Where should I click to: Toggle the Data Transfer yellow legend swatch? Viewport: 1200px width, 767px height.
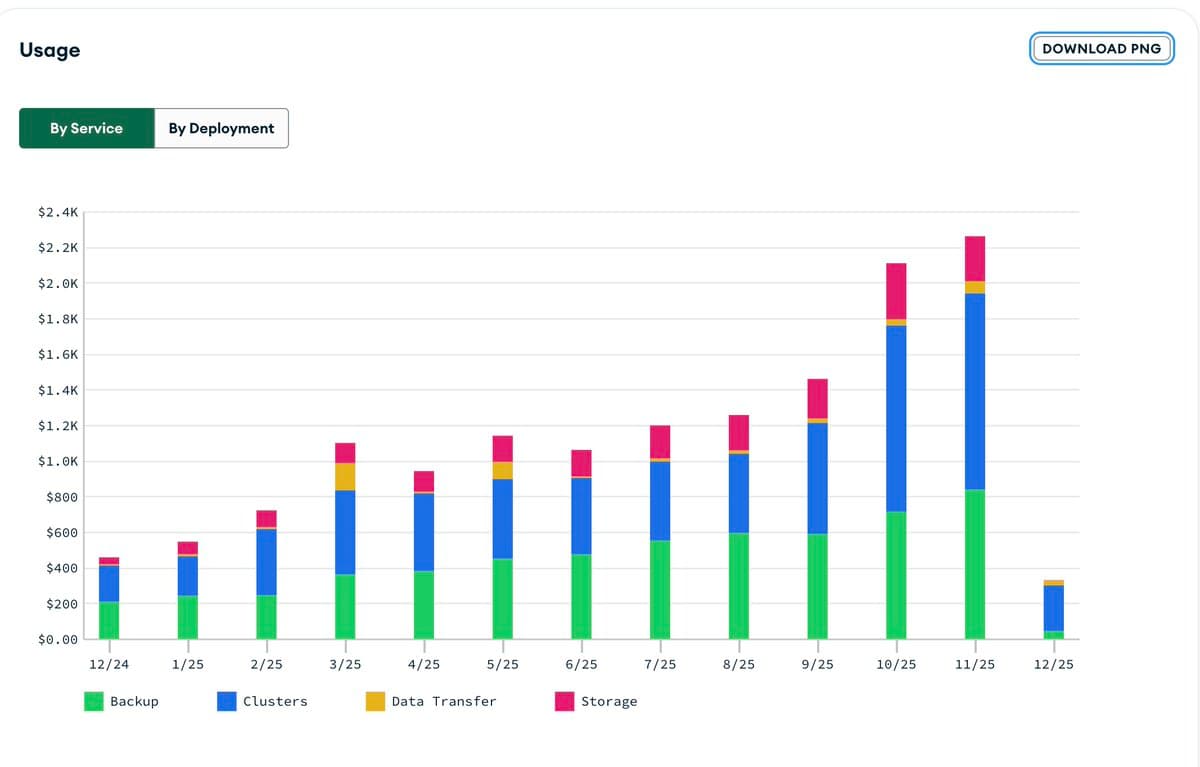(x=375, y=701)
